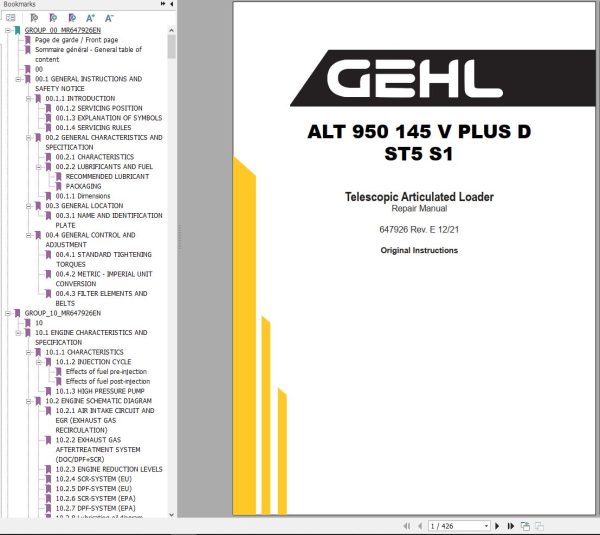This screenshot has height=535, width=600.
Task: Collapse 00.1 GENERAL INSTRUCTIONS node
Action: pos(18,79)
